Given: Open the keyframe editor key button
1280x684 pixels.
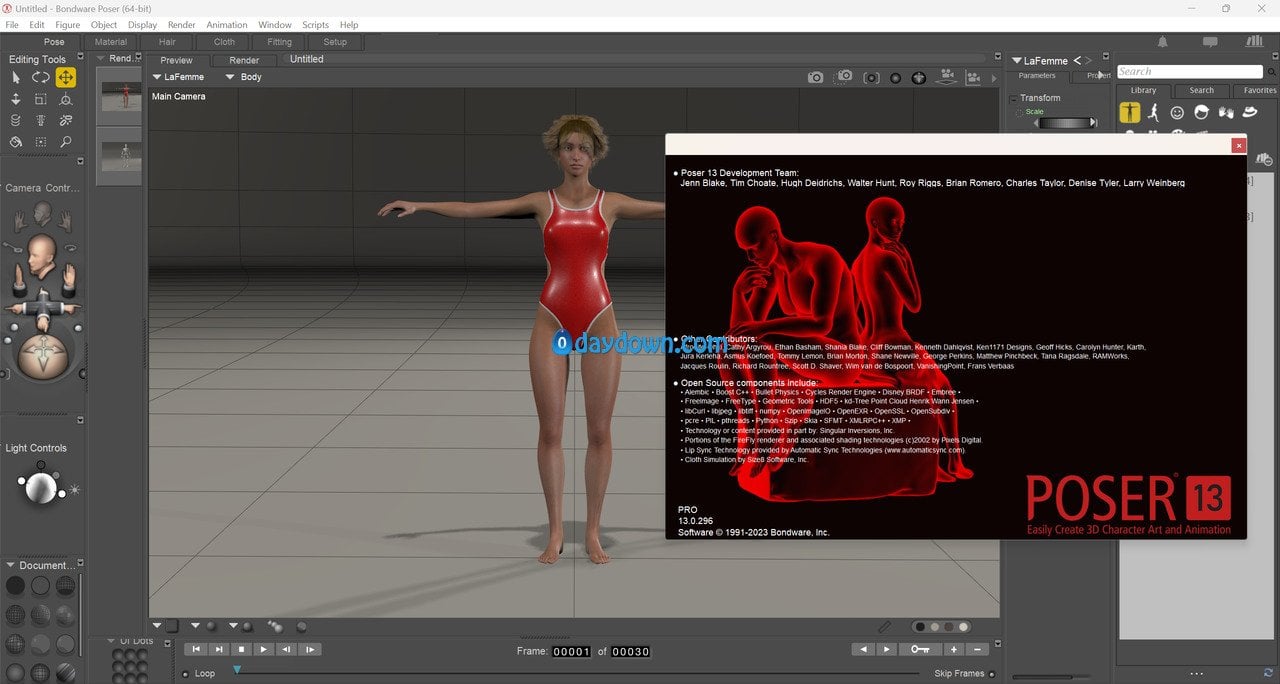Looking at the screenshot, I should pos(919,649).
